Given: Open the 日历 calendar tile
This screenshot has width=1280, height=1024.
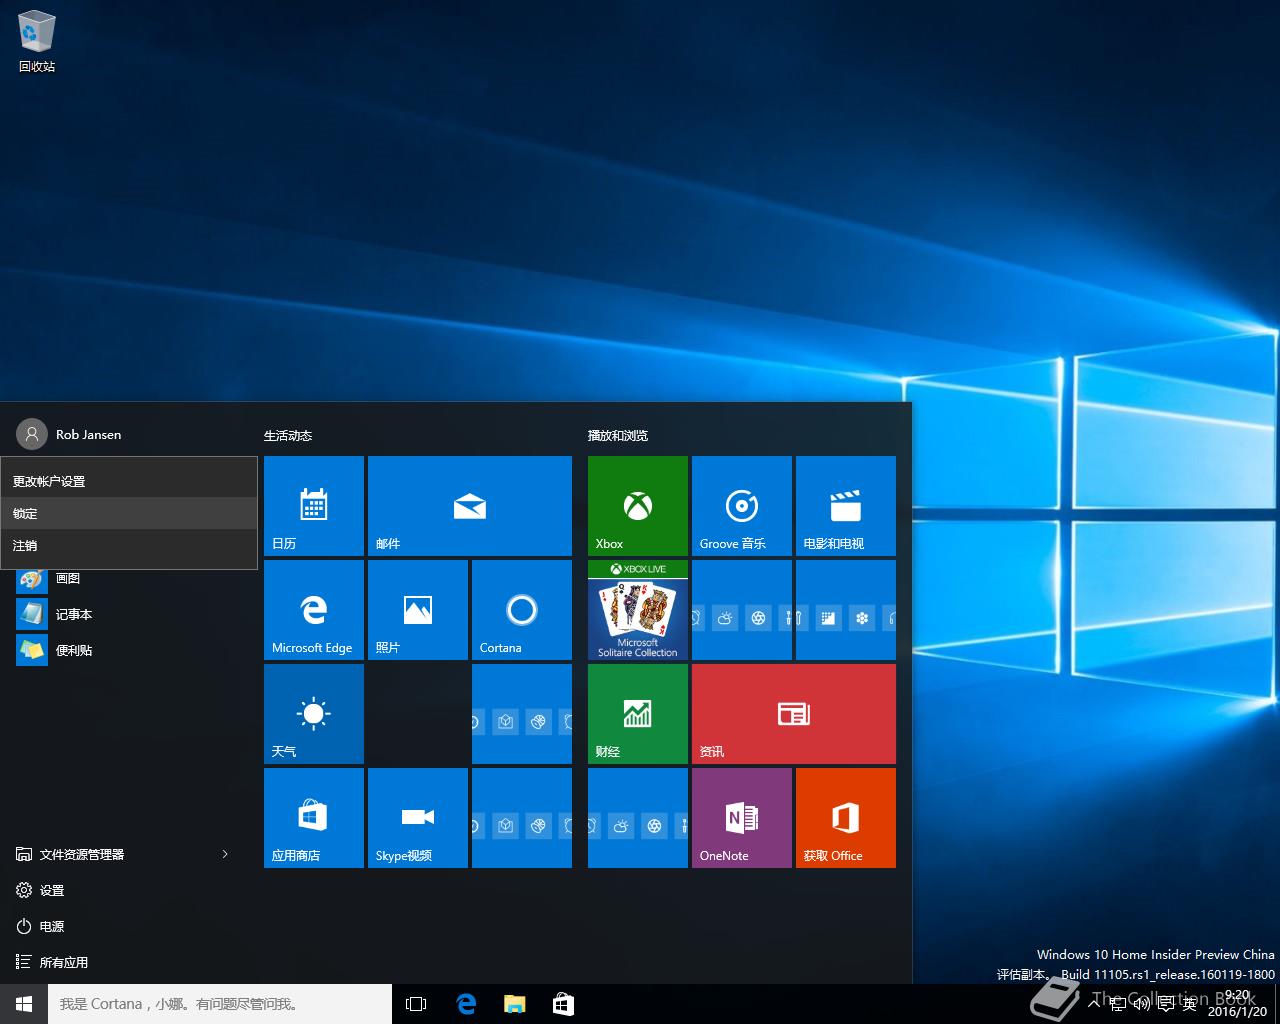Looking at the screenshot, I should coord(314,506).
